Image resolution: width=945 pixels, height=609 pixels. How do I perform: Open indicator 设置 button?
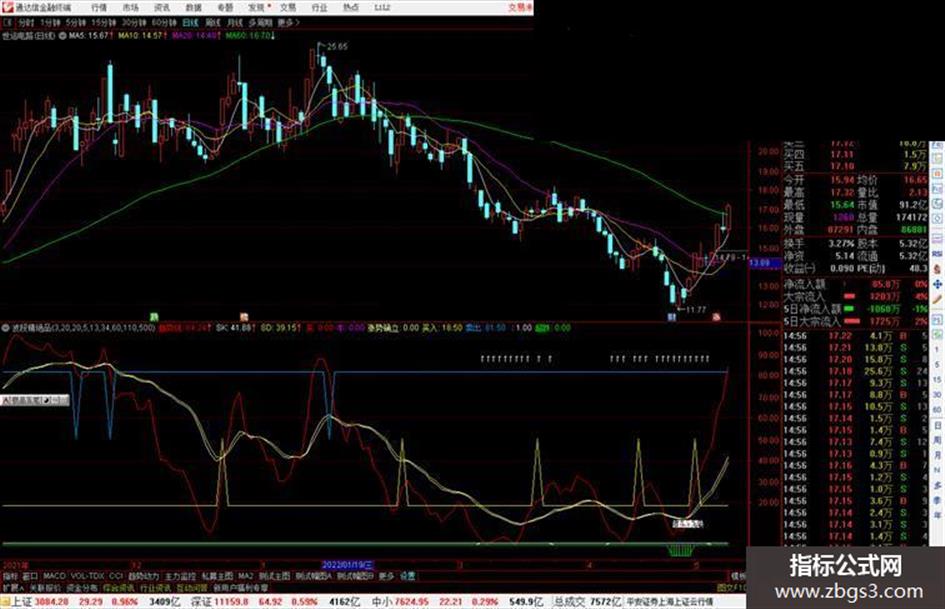pos(407,576)
